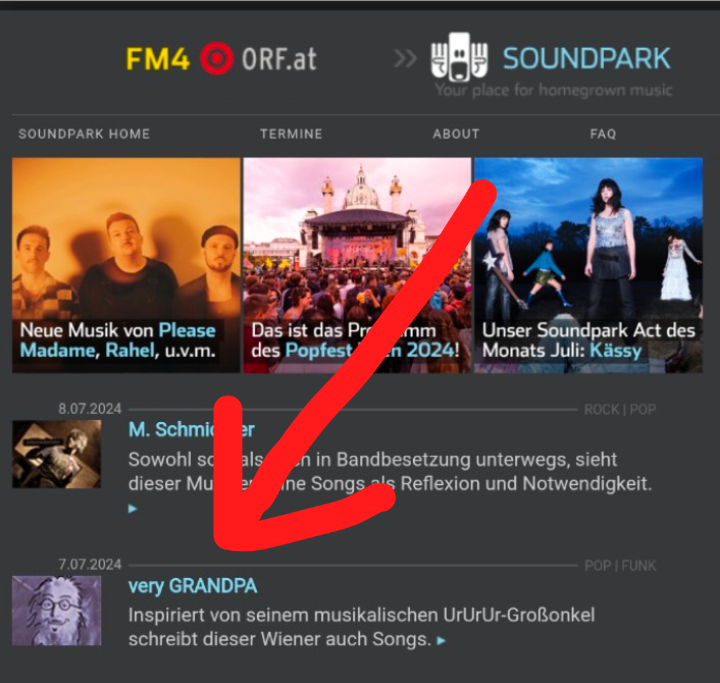The height and width of the screenshot is (683, 720).
Task: Click the arrow after very GRANDPA description
Action: pyautogui.click(x=442, y=640)
